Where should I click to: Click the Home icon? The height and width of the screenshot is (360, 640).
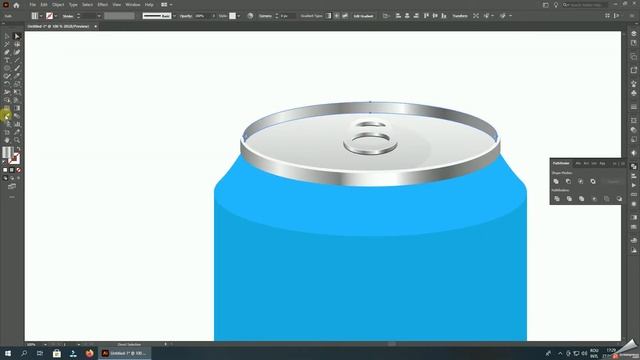tap(16, 5)
